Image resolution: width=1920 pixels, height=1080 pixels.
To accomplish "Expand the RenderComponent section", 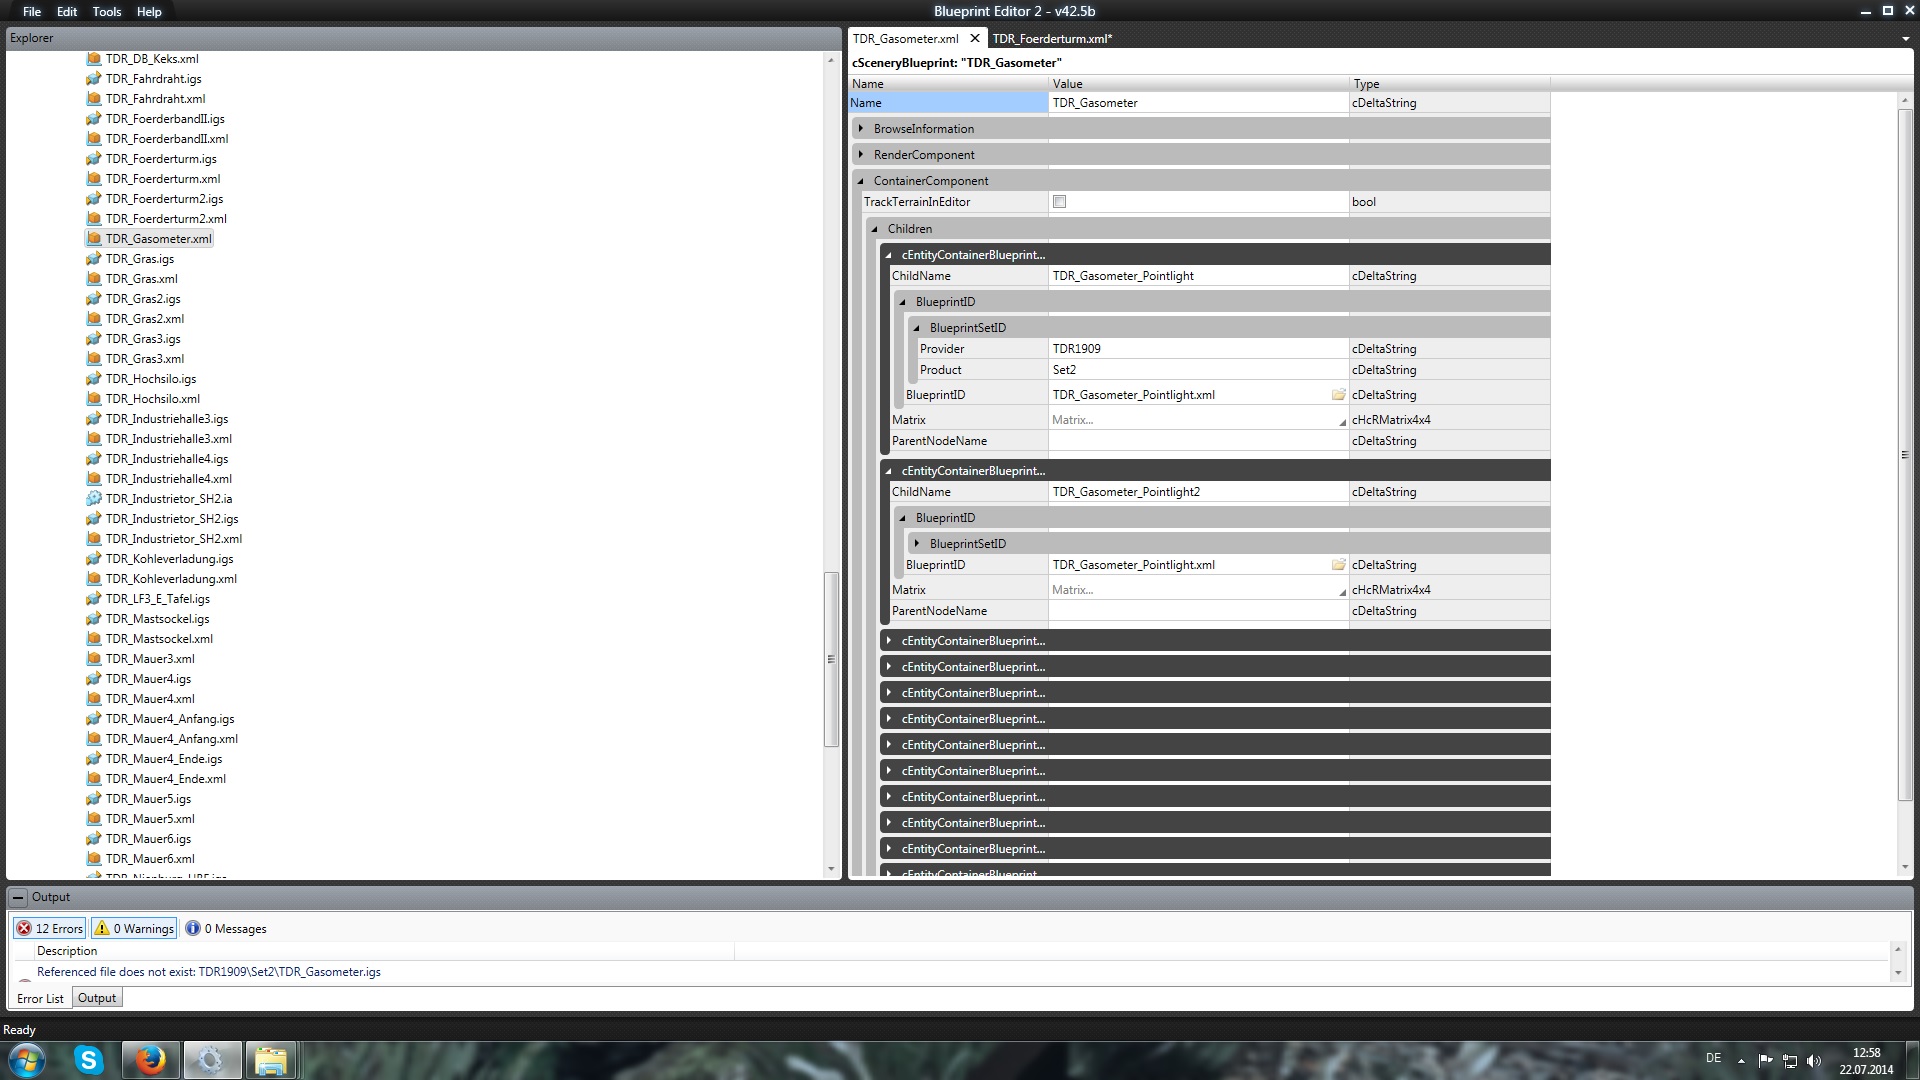I will pos(861,155).
